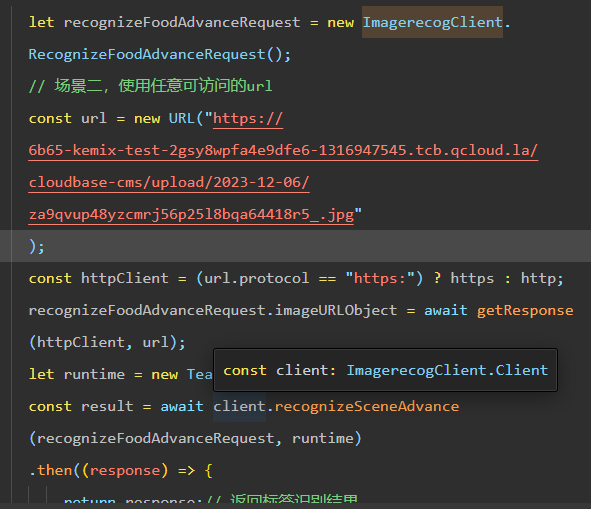591x509 pixels.
Task: Click the 'let runtime' variable name
Action: click(x=94, y=375)
